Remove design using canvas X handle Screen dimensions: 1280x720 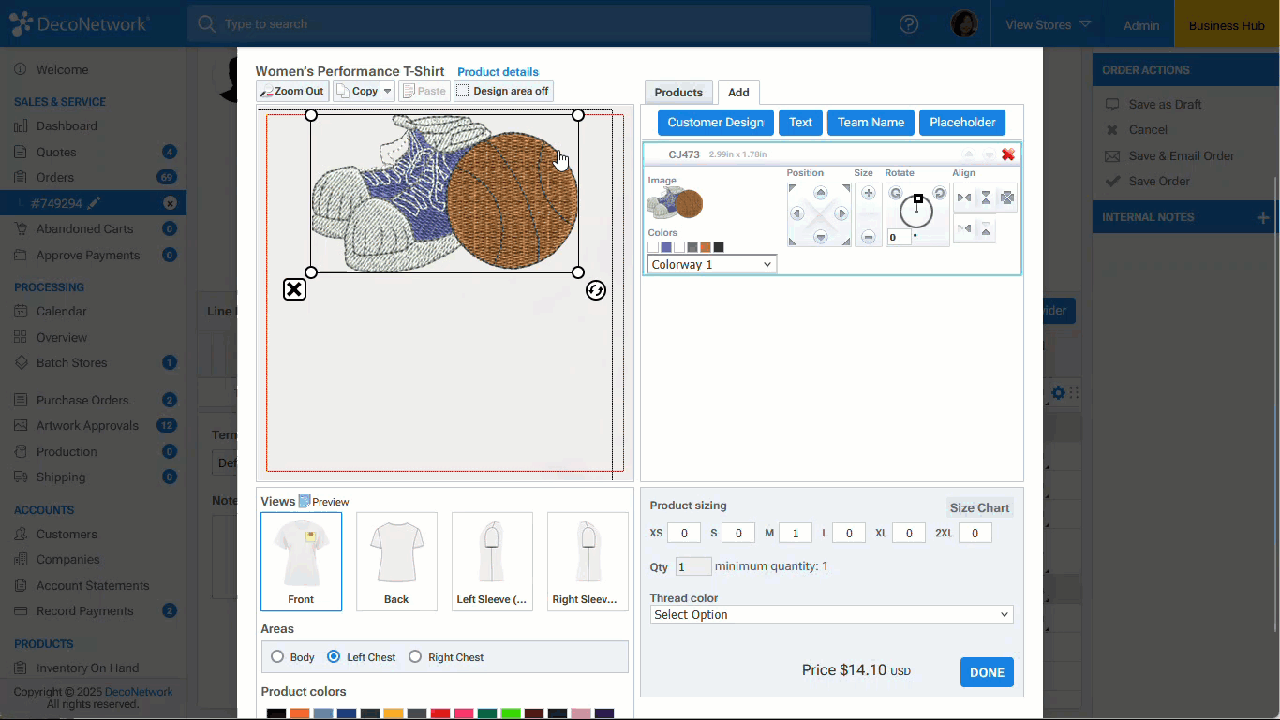(x=294, y=290)
